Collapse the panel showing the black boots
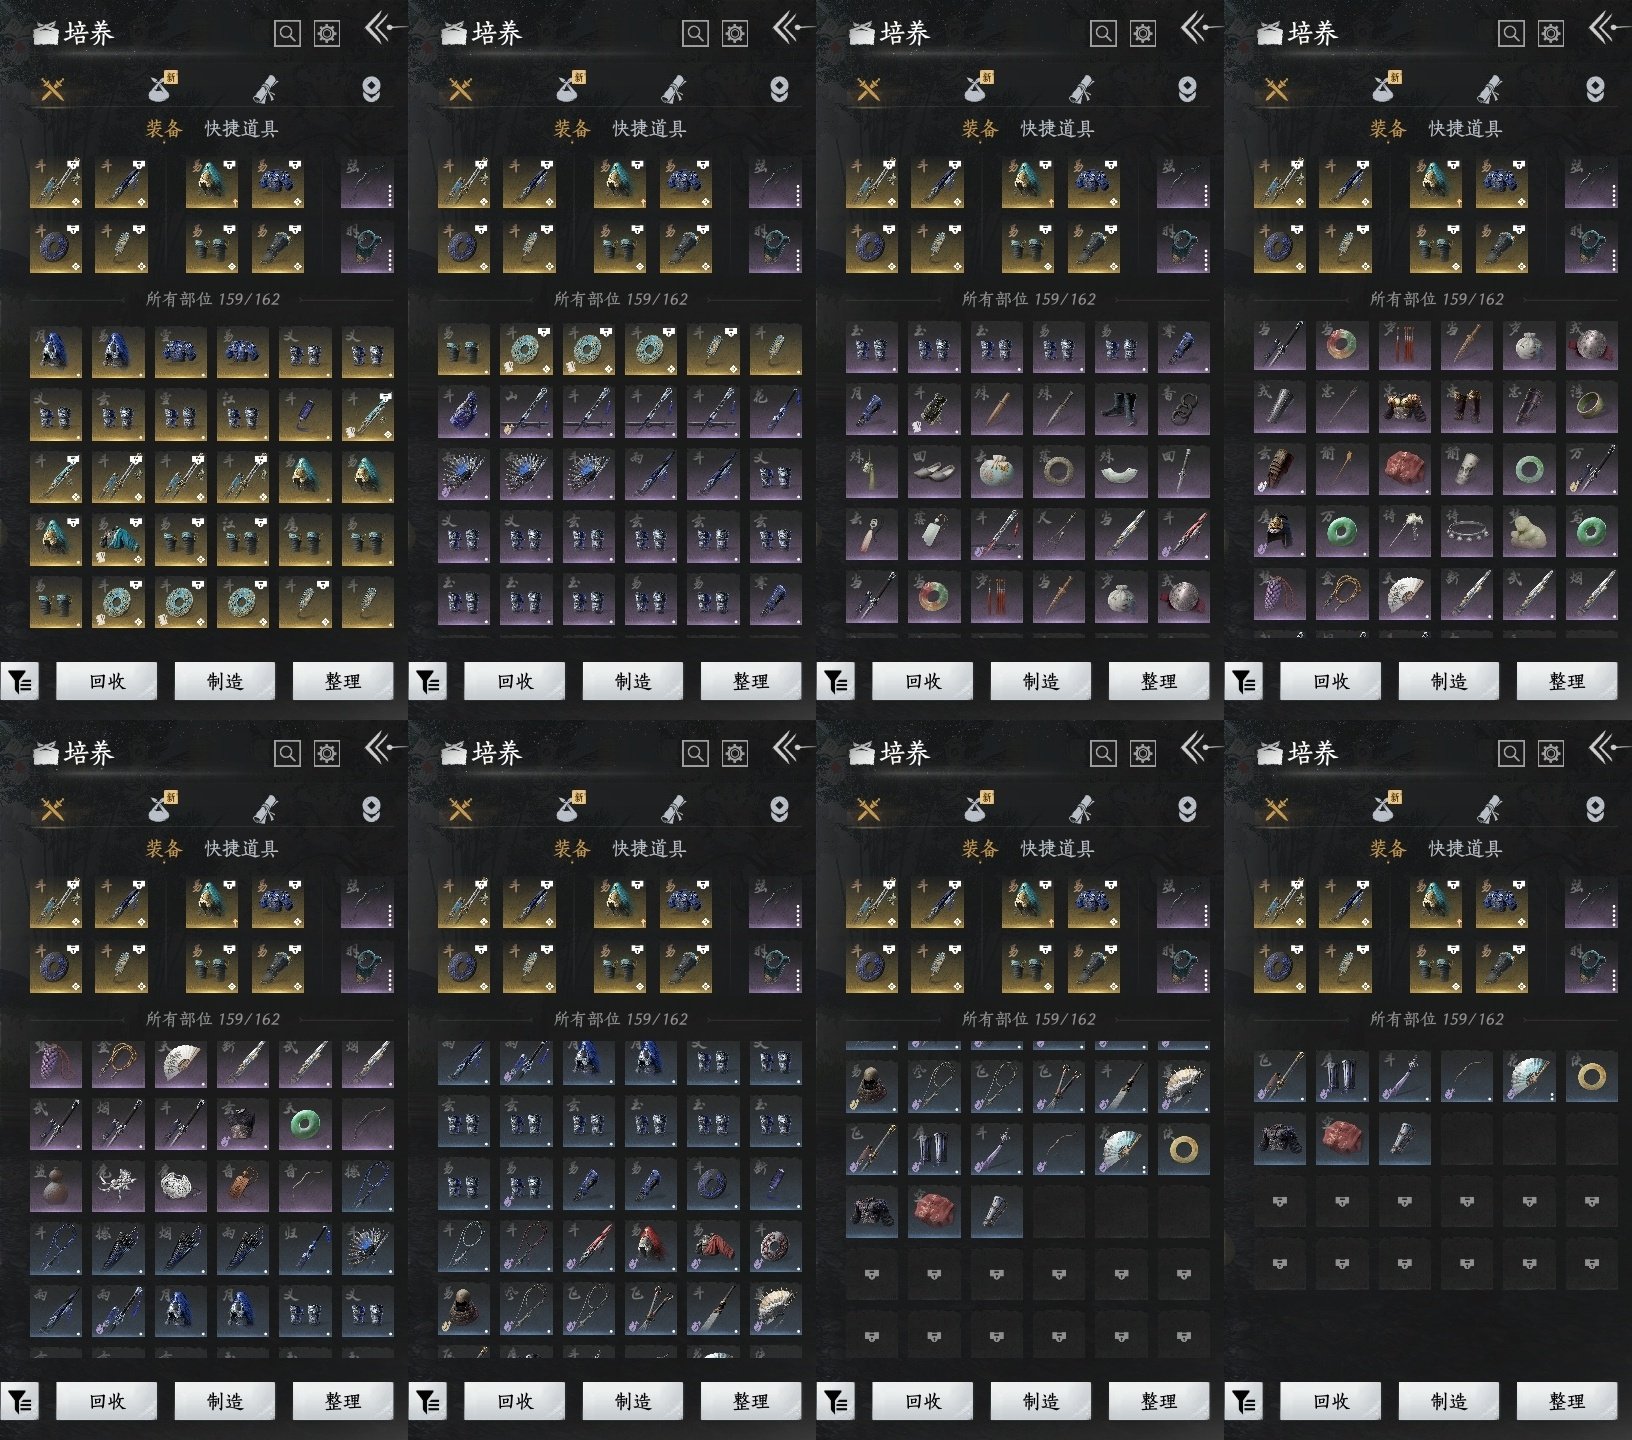 click(1199, 27)
